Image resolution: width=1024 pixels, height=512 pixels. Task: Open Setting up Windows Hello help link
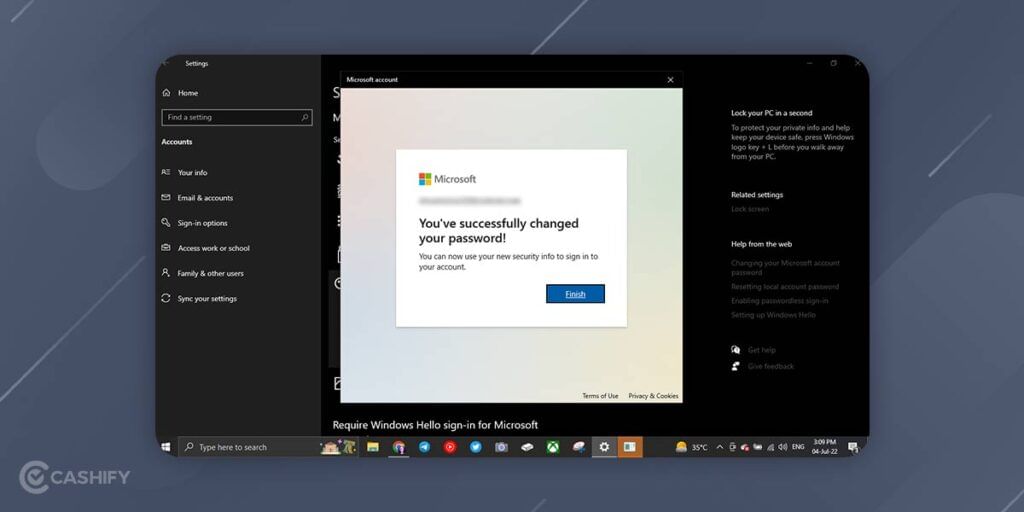pos(773,315)
